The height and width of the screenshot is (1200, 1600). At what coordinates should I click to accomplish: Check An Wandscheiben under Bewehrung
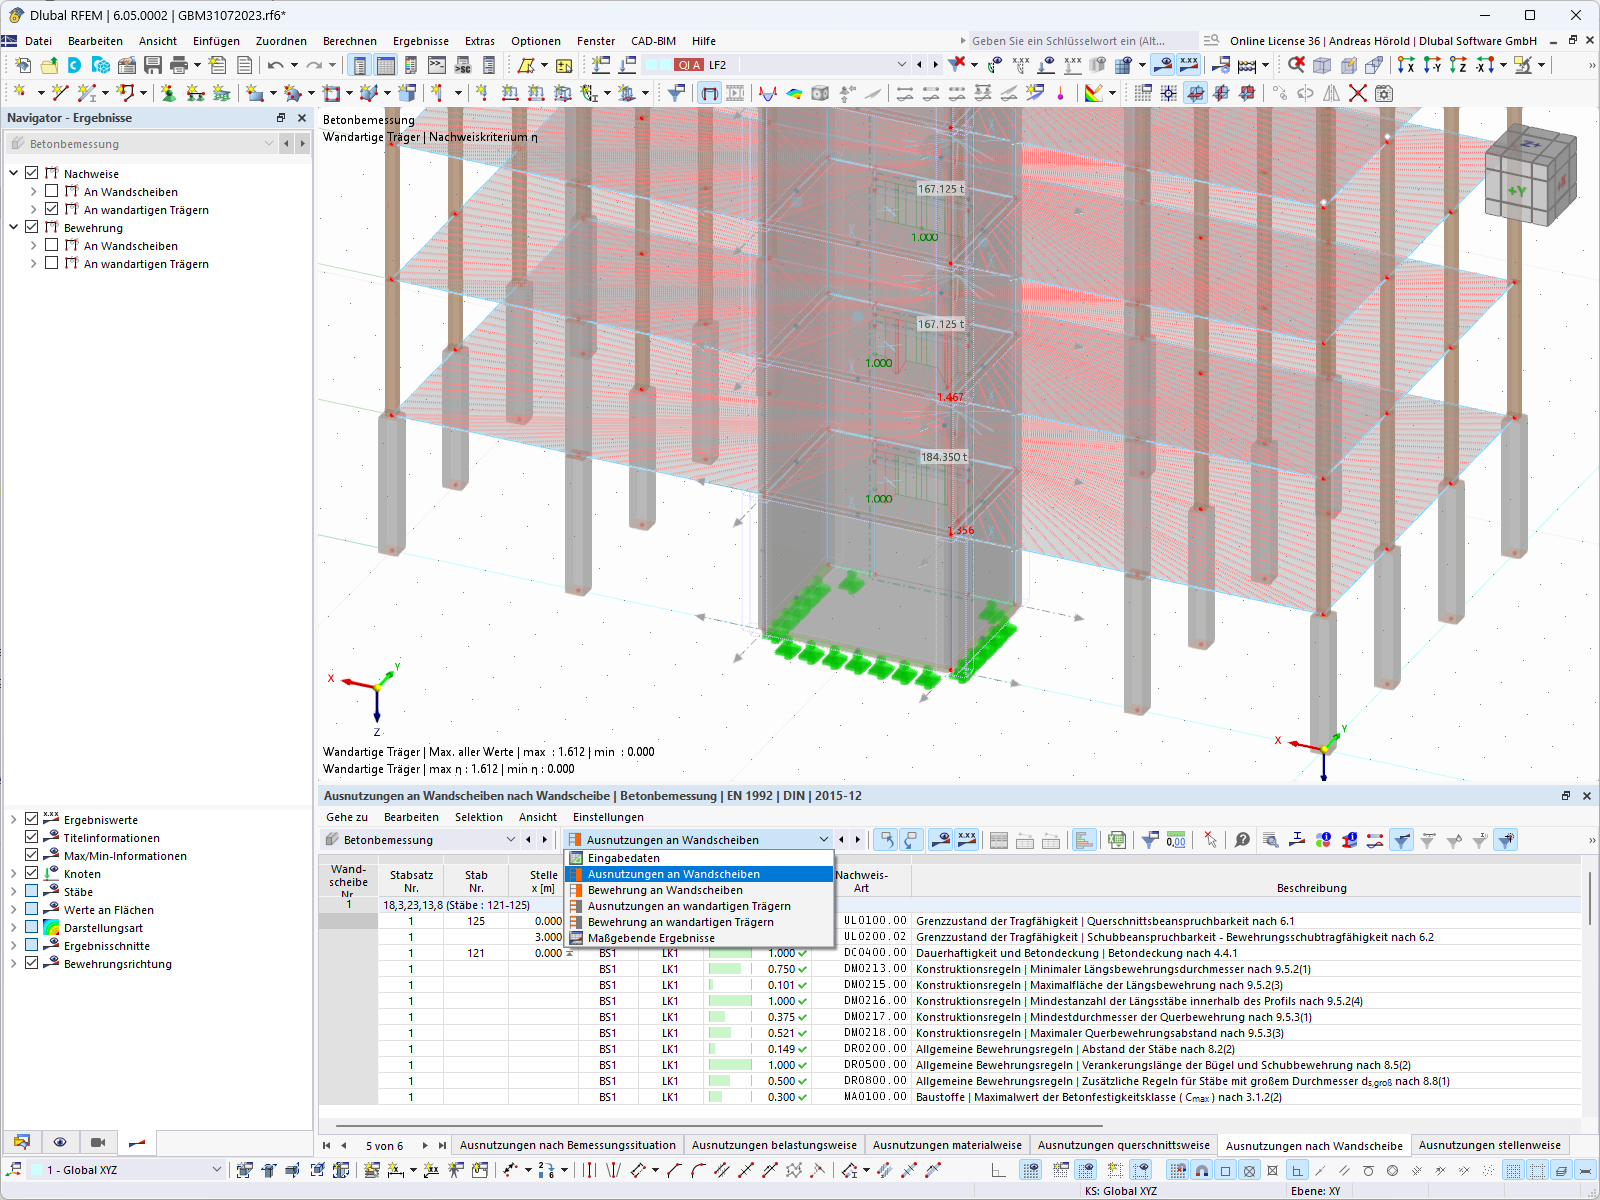(50, 245)
